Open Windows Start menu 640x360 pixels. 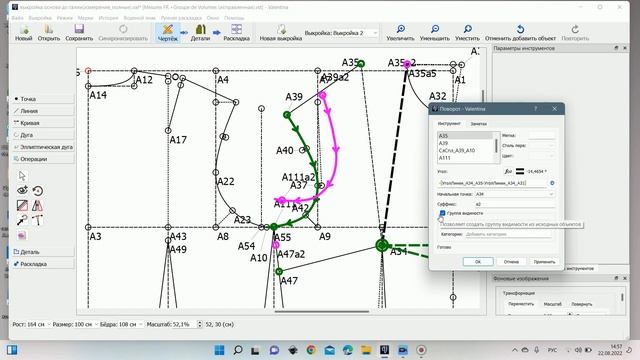(219, 350)
